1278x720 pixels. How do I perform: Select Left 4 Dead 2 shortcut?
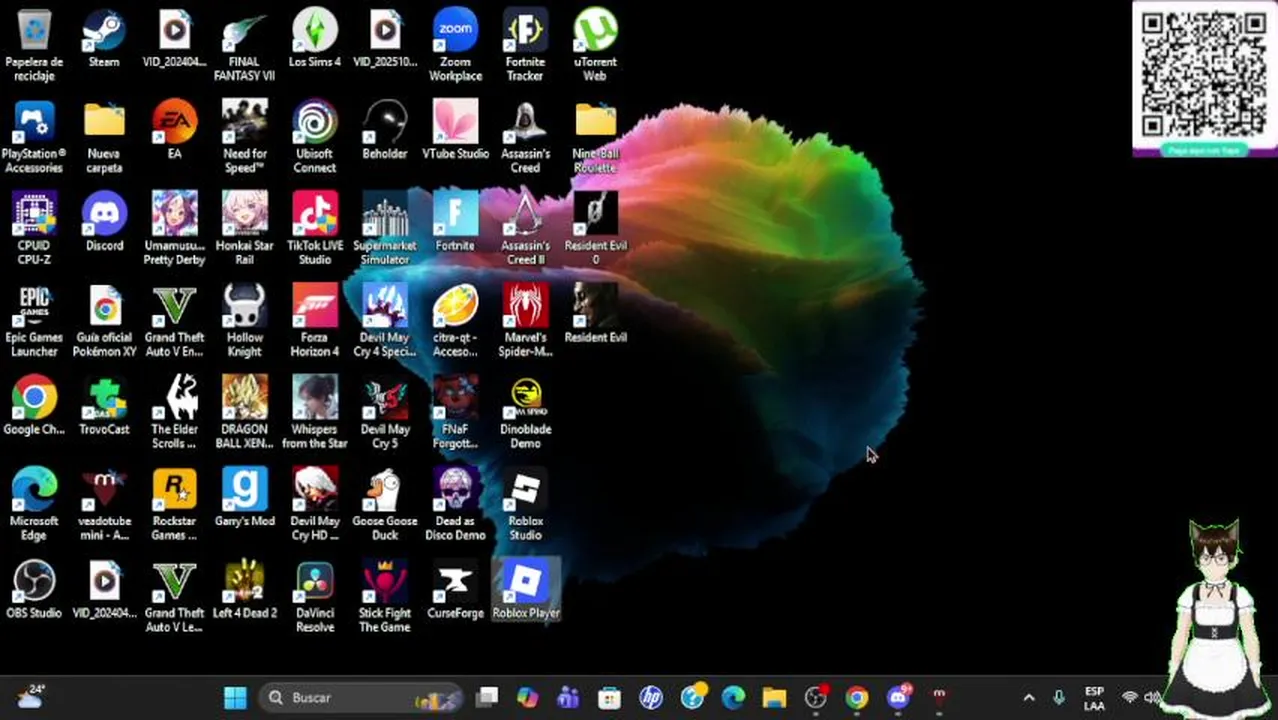pyautogui.click(x=244, y=591)
